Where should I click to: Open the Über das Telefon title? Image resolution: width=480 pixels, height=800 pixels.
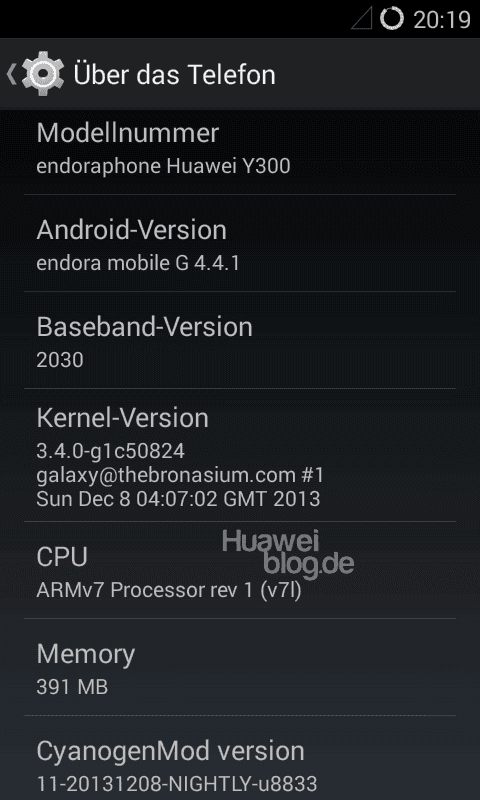point(174,74)
